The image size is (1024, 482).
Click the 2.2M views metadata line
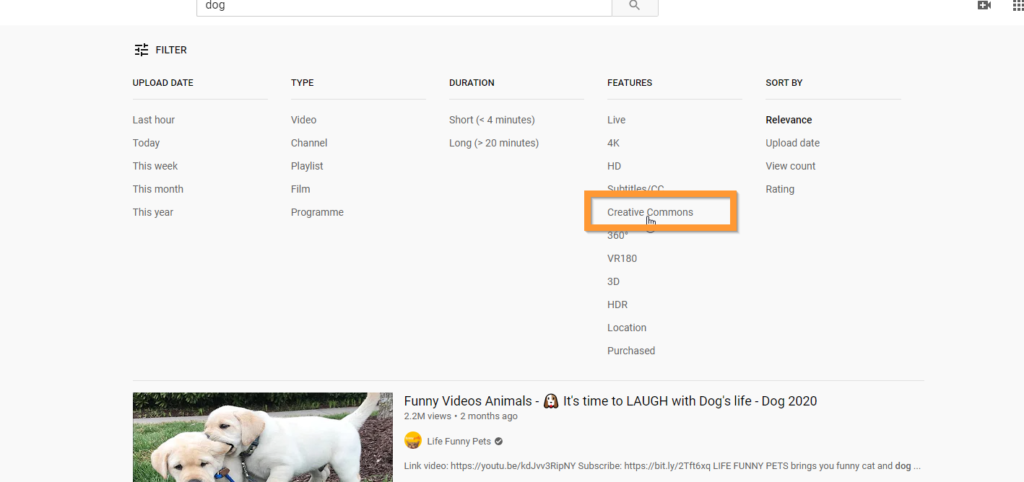460,416
